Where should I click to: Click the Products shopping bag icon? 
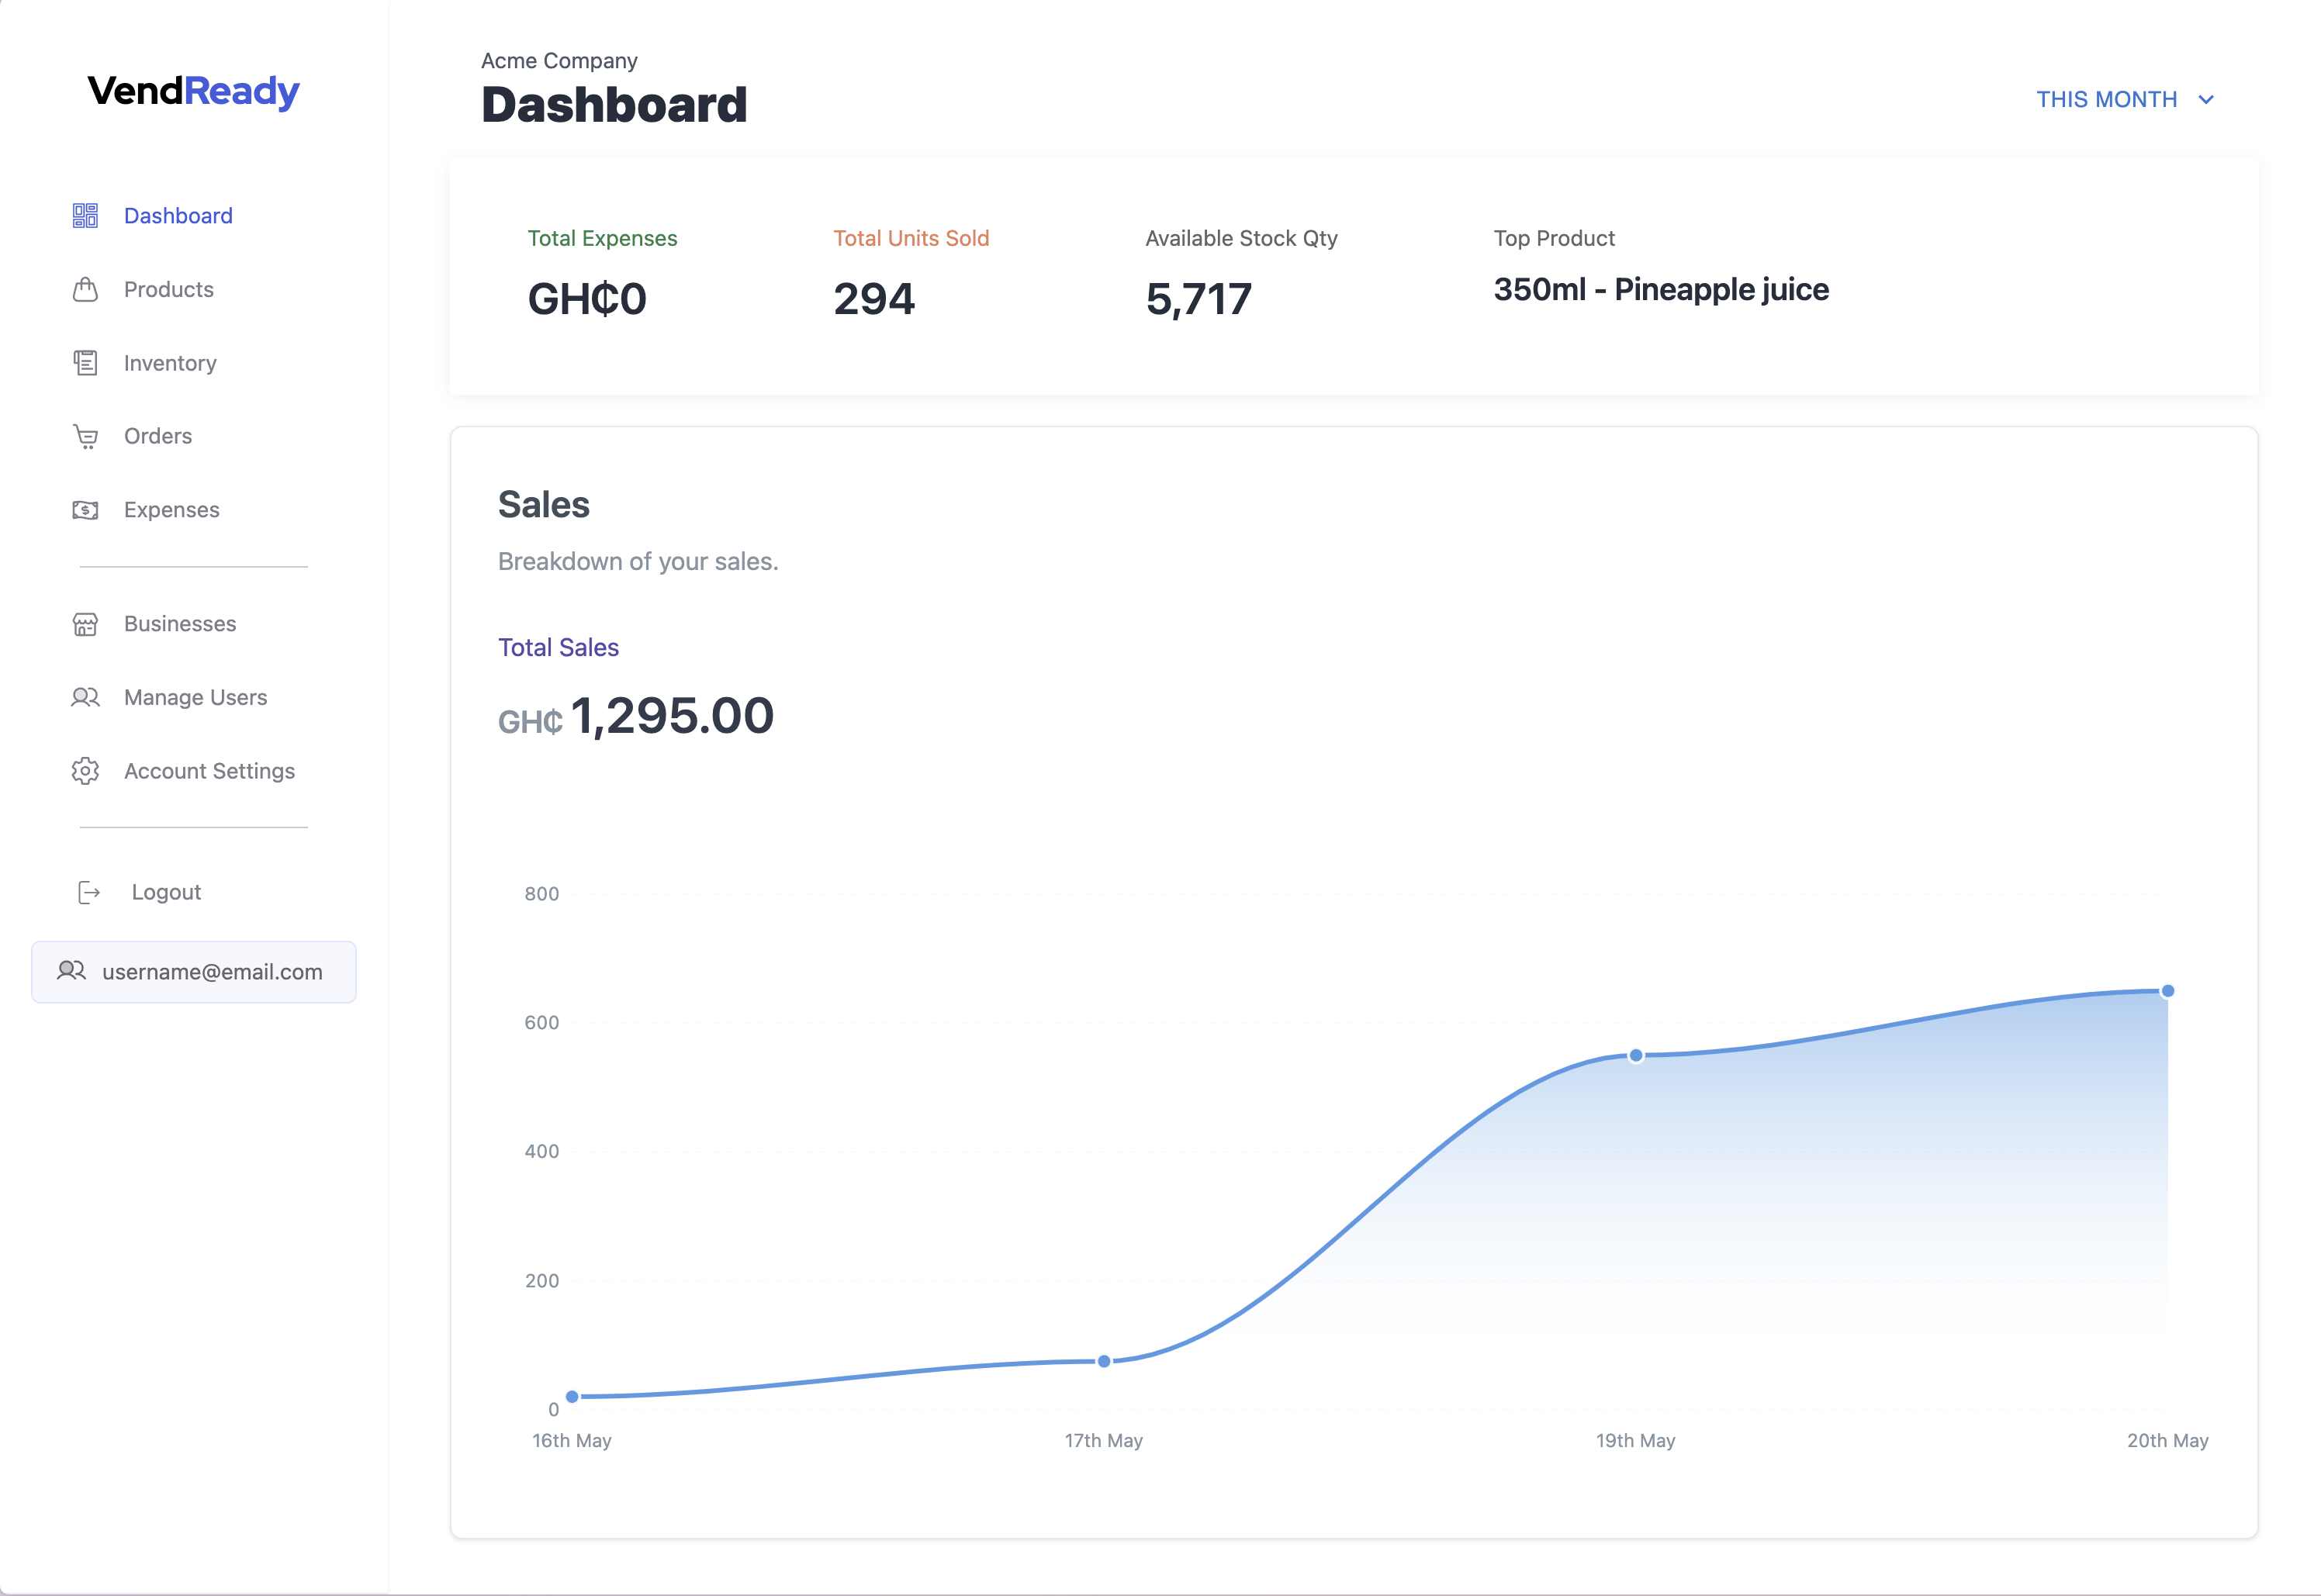coord(85,289)
